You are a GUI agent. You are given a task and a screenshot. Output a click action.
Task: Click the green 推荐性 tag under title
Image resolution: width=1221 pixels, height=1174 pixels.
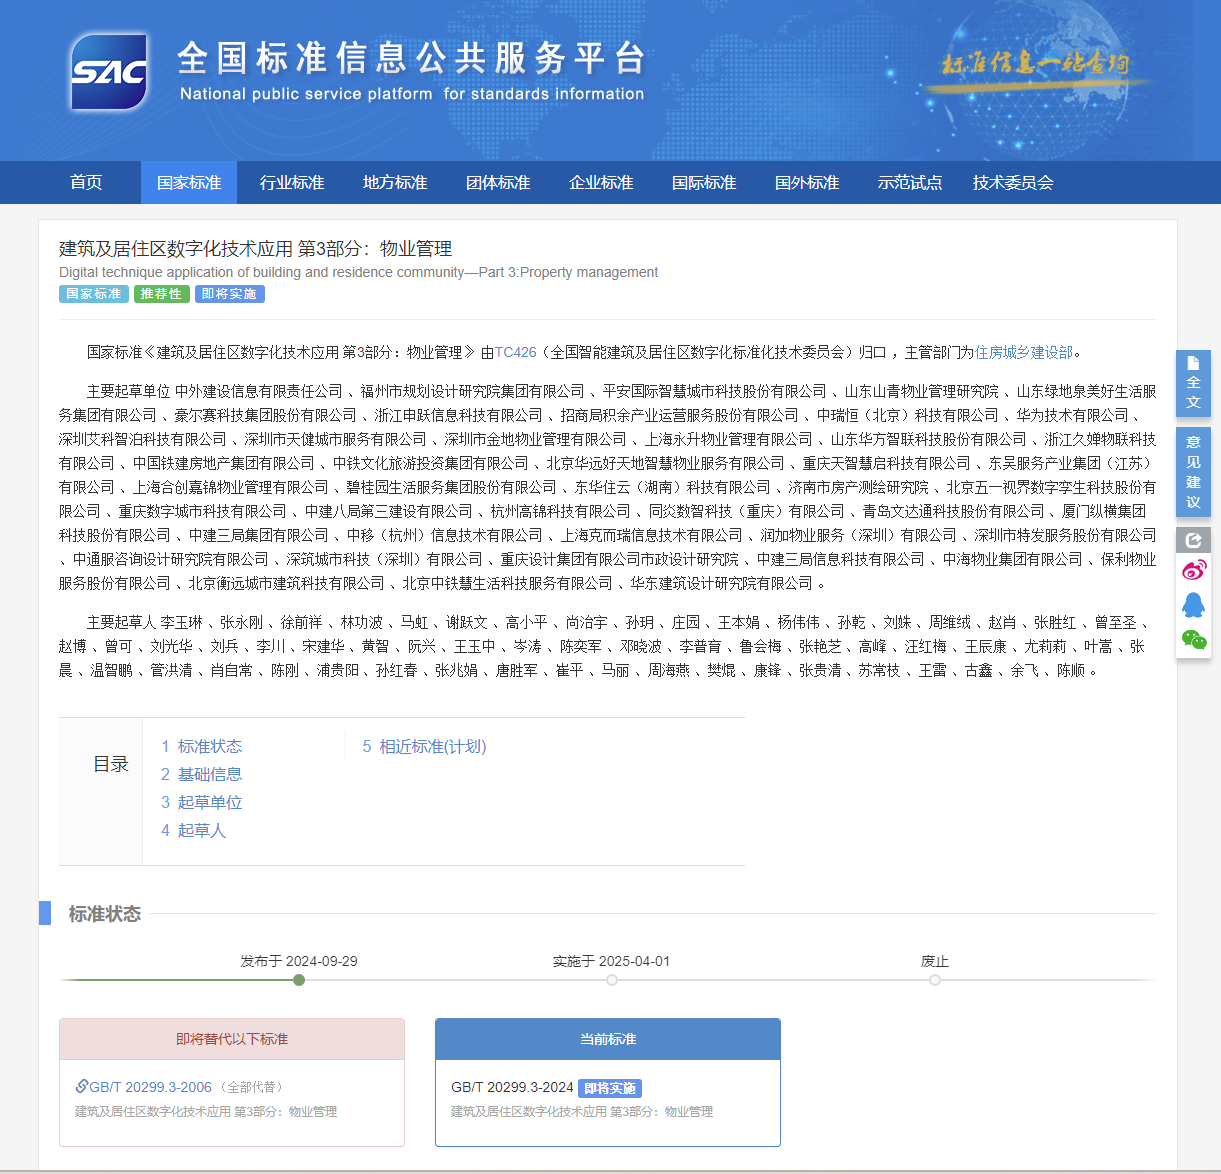[x=161, y=294]
